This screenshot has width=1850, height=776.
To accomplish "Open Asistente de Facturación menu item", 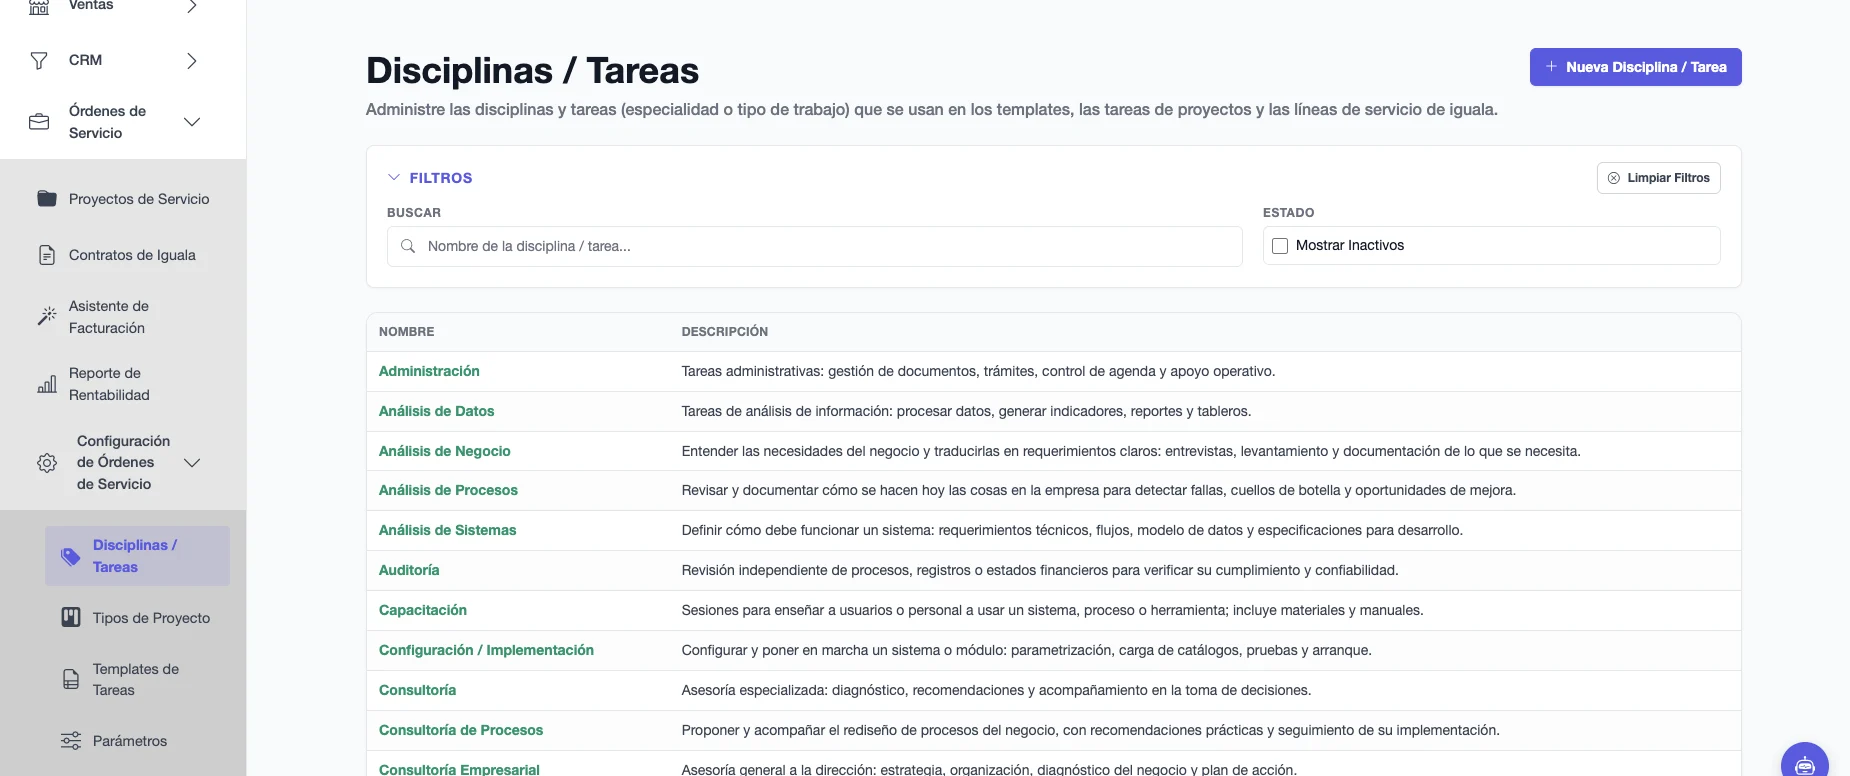I will 123,317.
